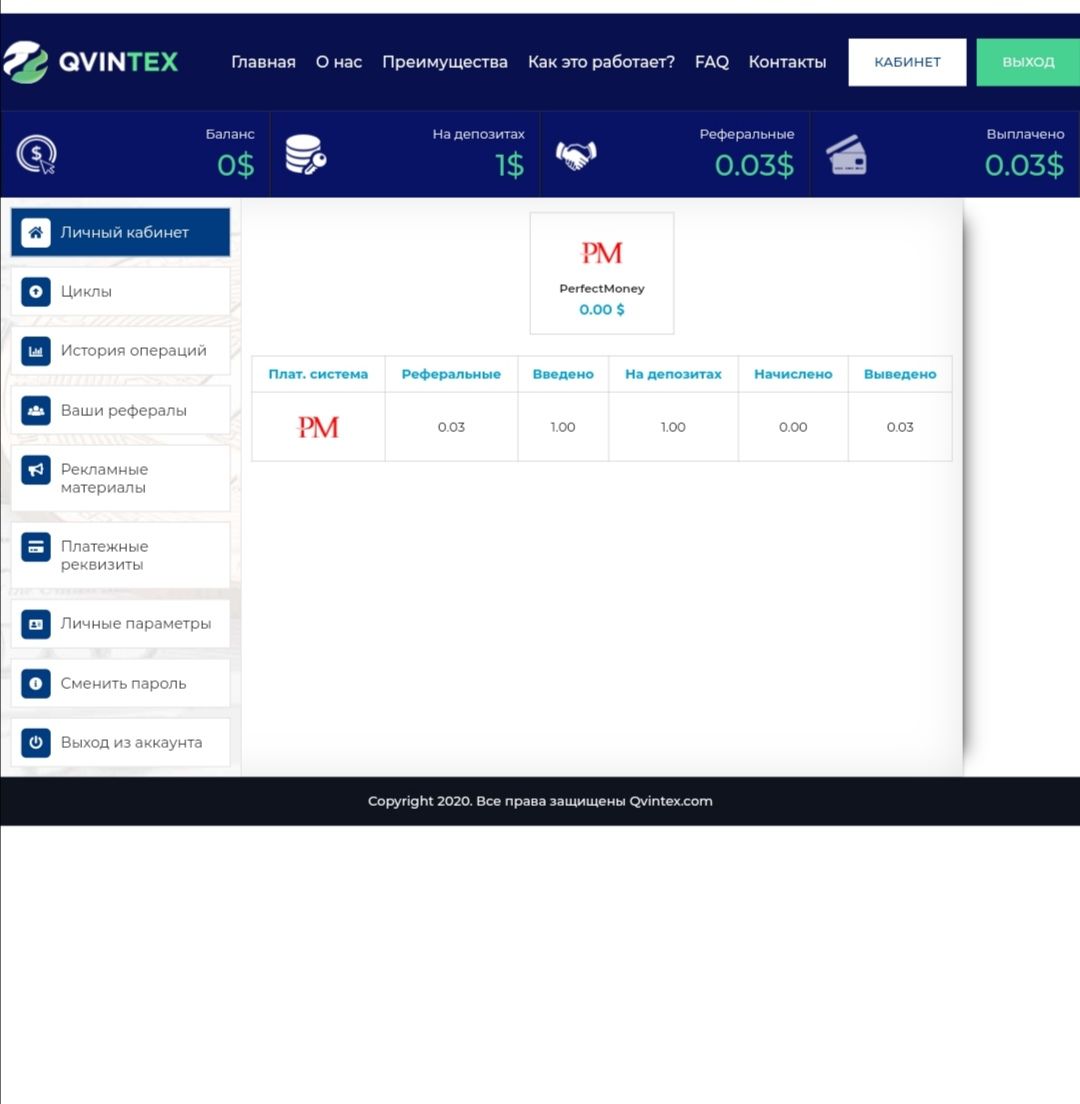Open История операций in the sidebar
This screenshot has height=1104, width=1080.
click(x=120, y=351)
